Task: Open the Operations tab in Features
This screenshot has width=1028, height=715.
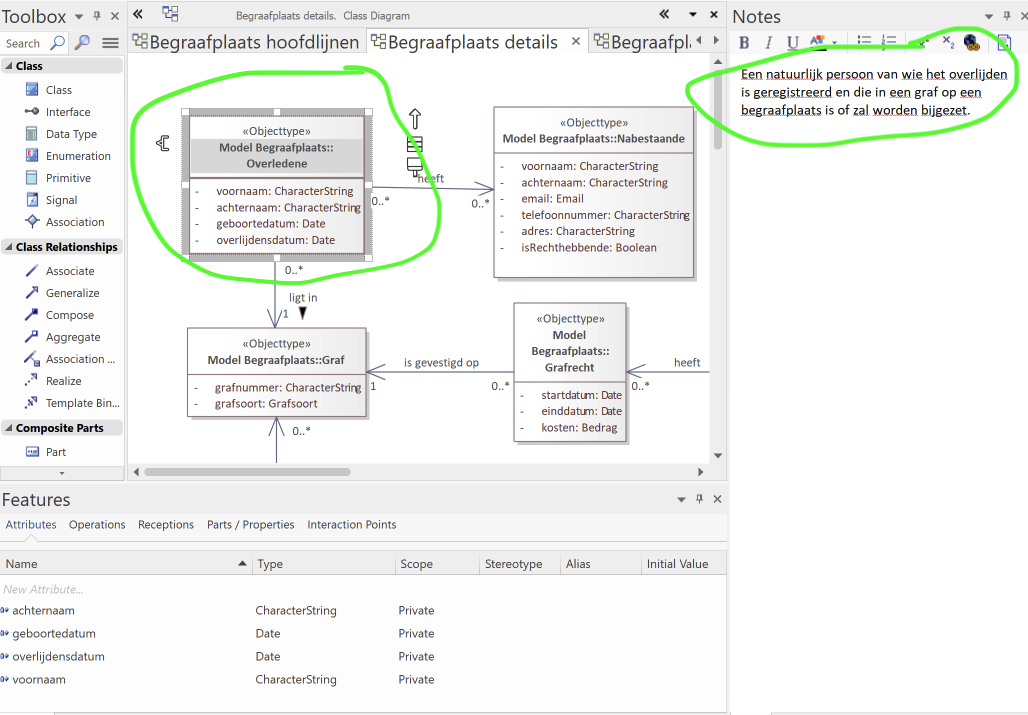Action: (97, 525)
